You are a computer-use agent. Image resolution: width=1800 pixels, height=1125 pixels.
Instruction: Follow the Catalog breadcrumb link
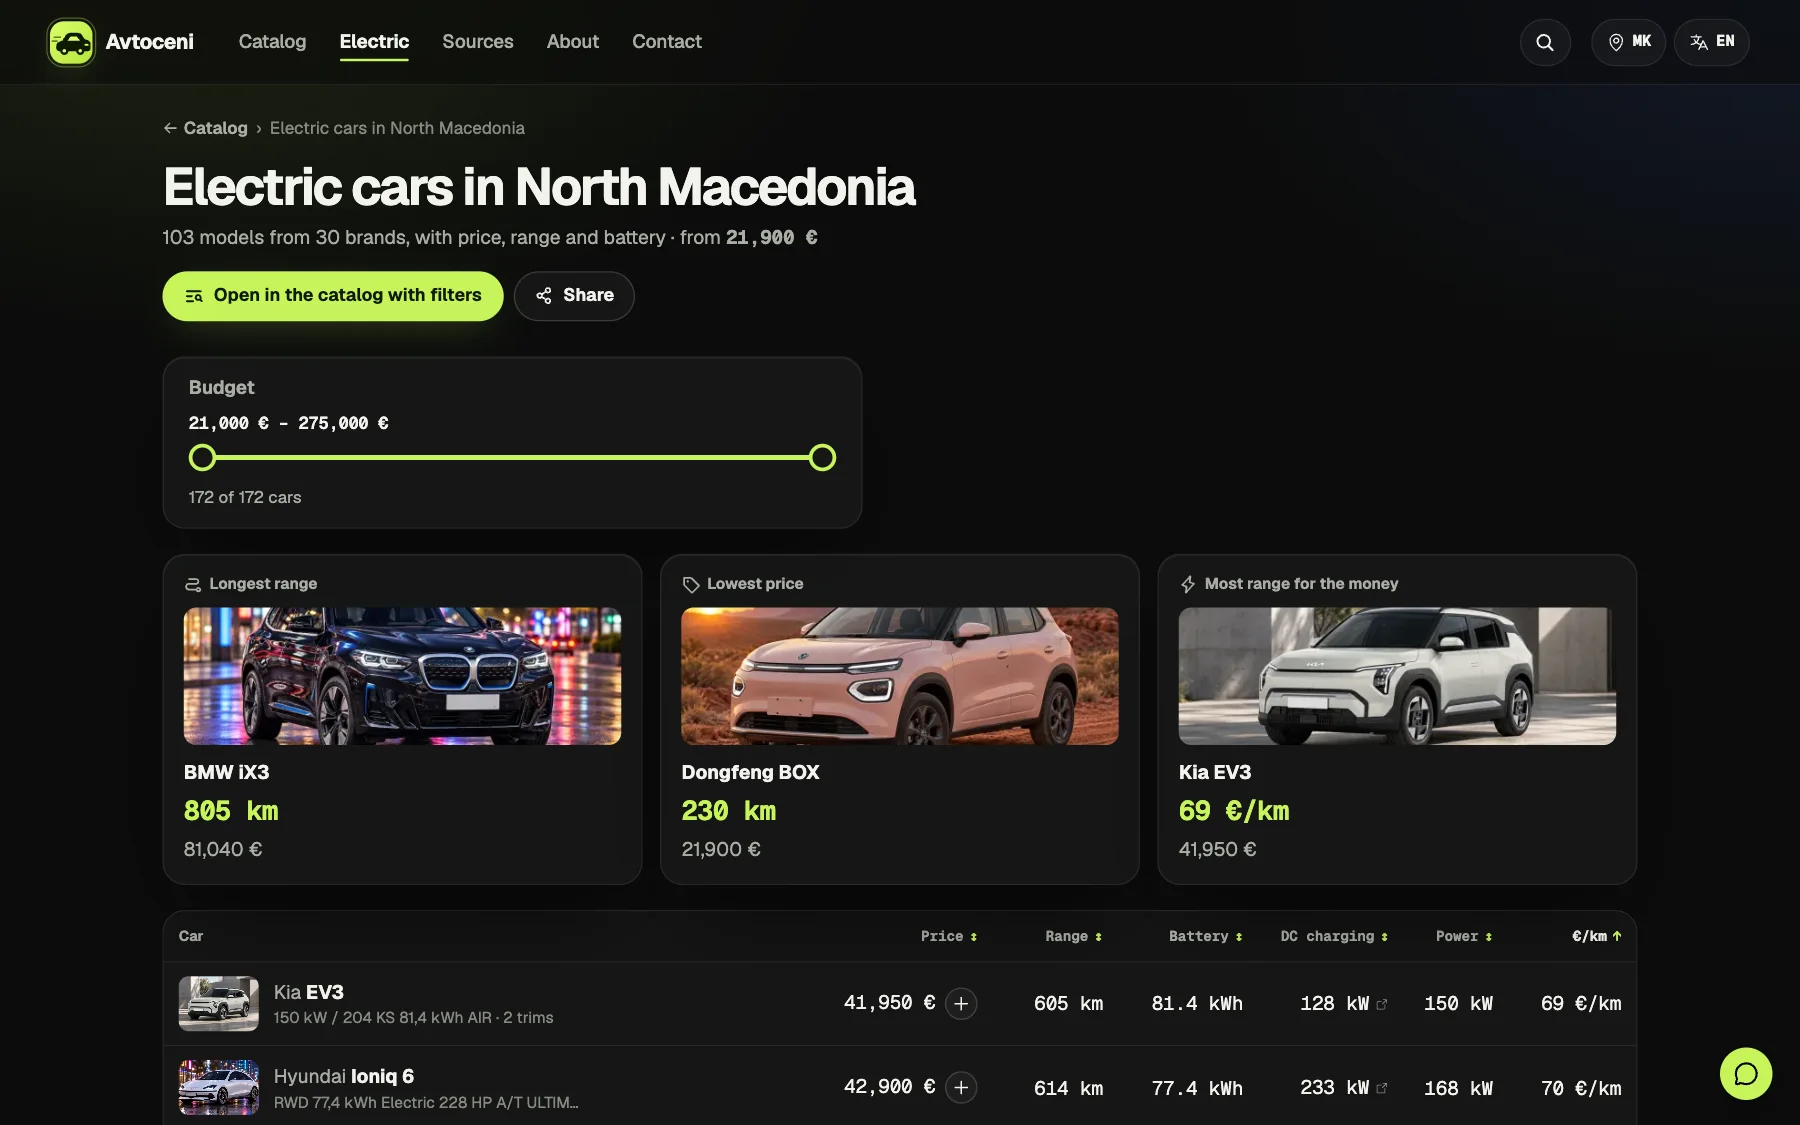(215, 128)
